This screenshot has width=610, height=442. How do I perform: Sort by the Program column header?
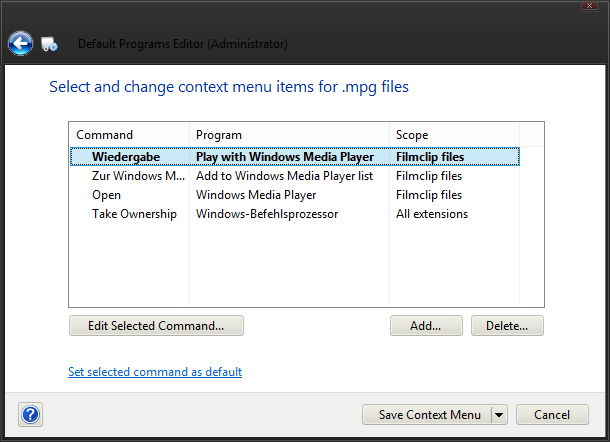289,135
